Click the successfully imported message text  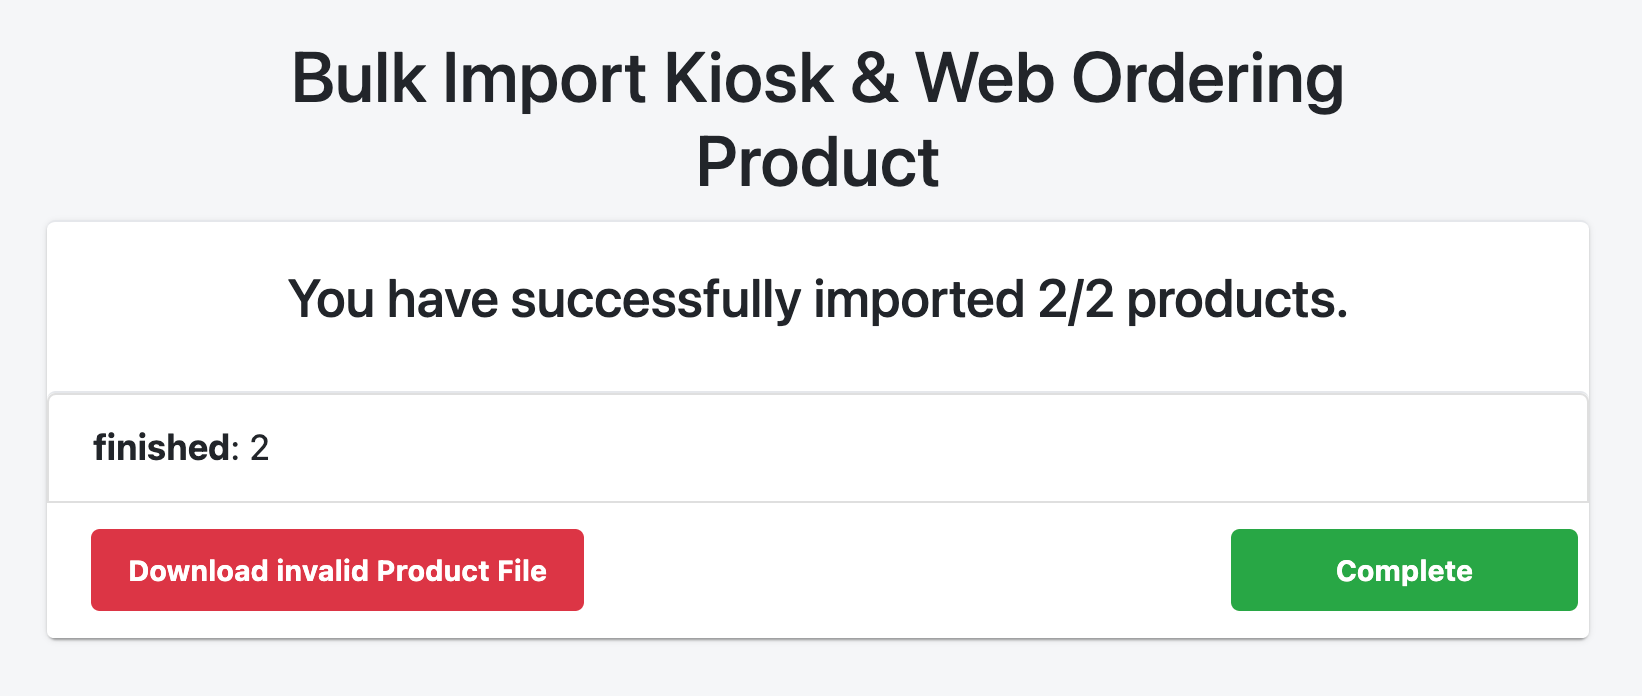(817, 299)
